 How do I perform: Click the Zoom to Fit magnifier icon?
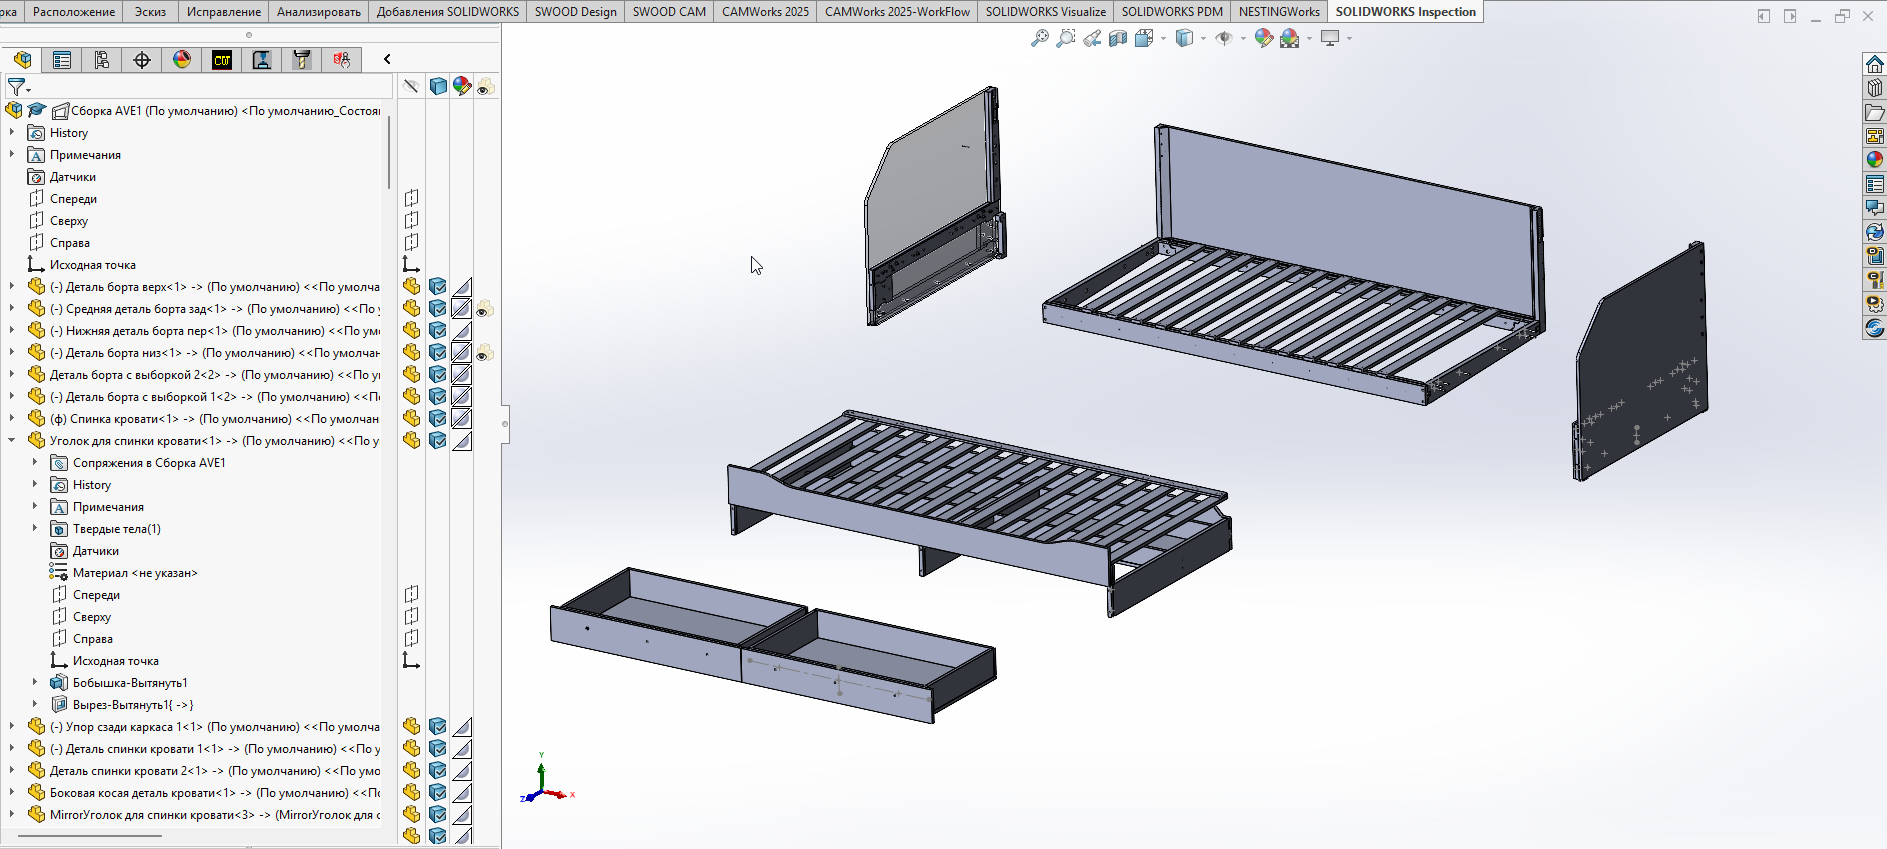(1040, 38)
